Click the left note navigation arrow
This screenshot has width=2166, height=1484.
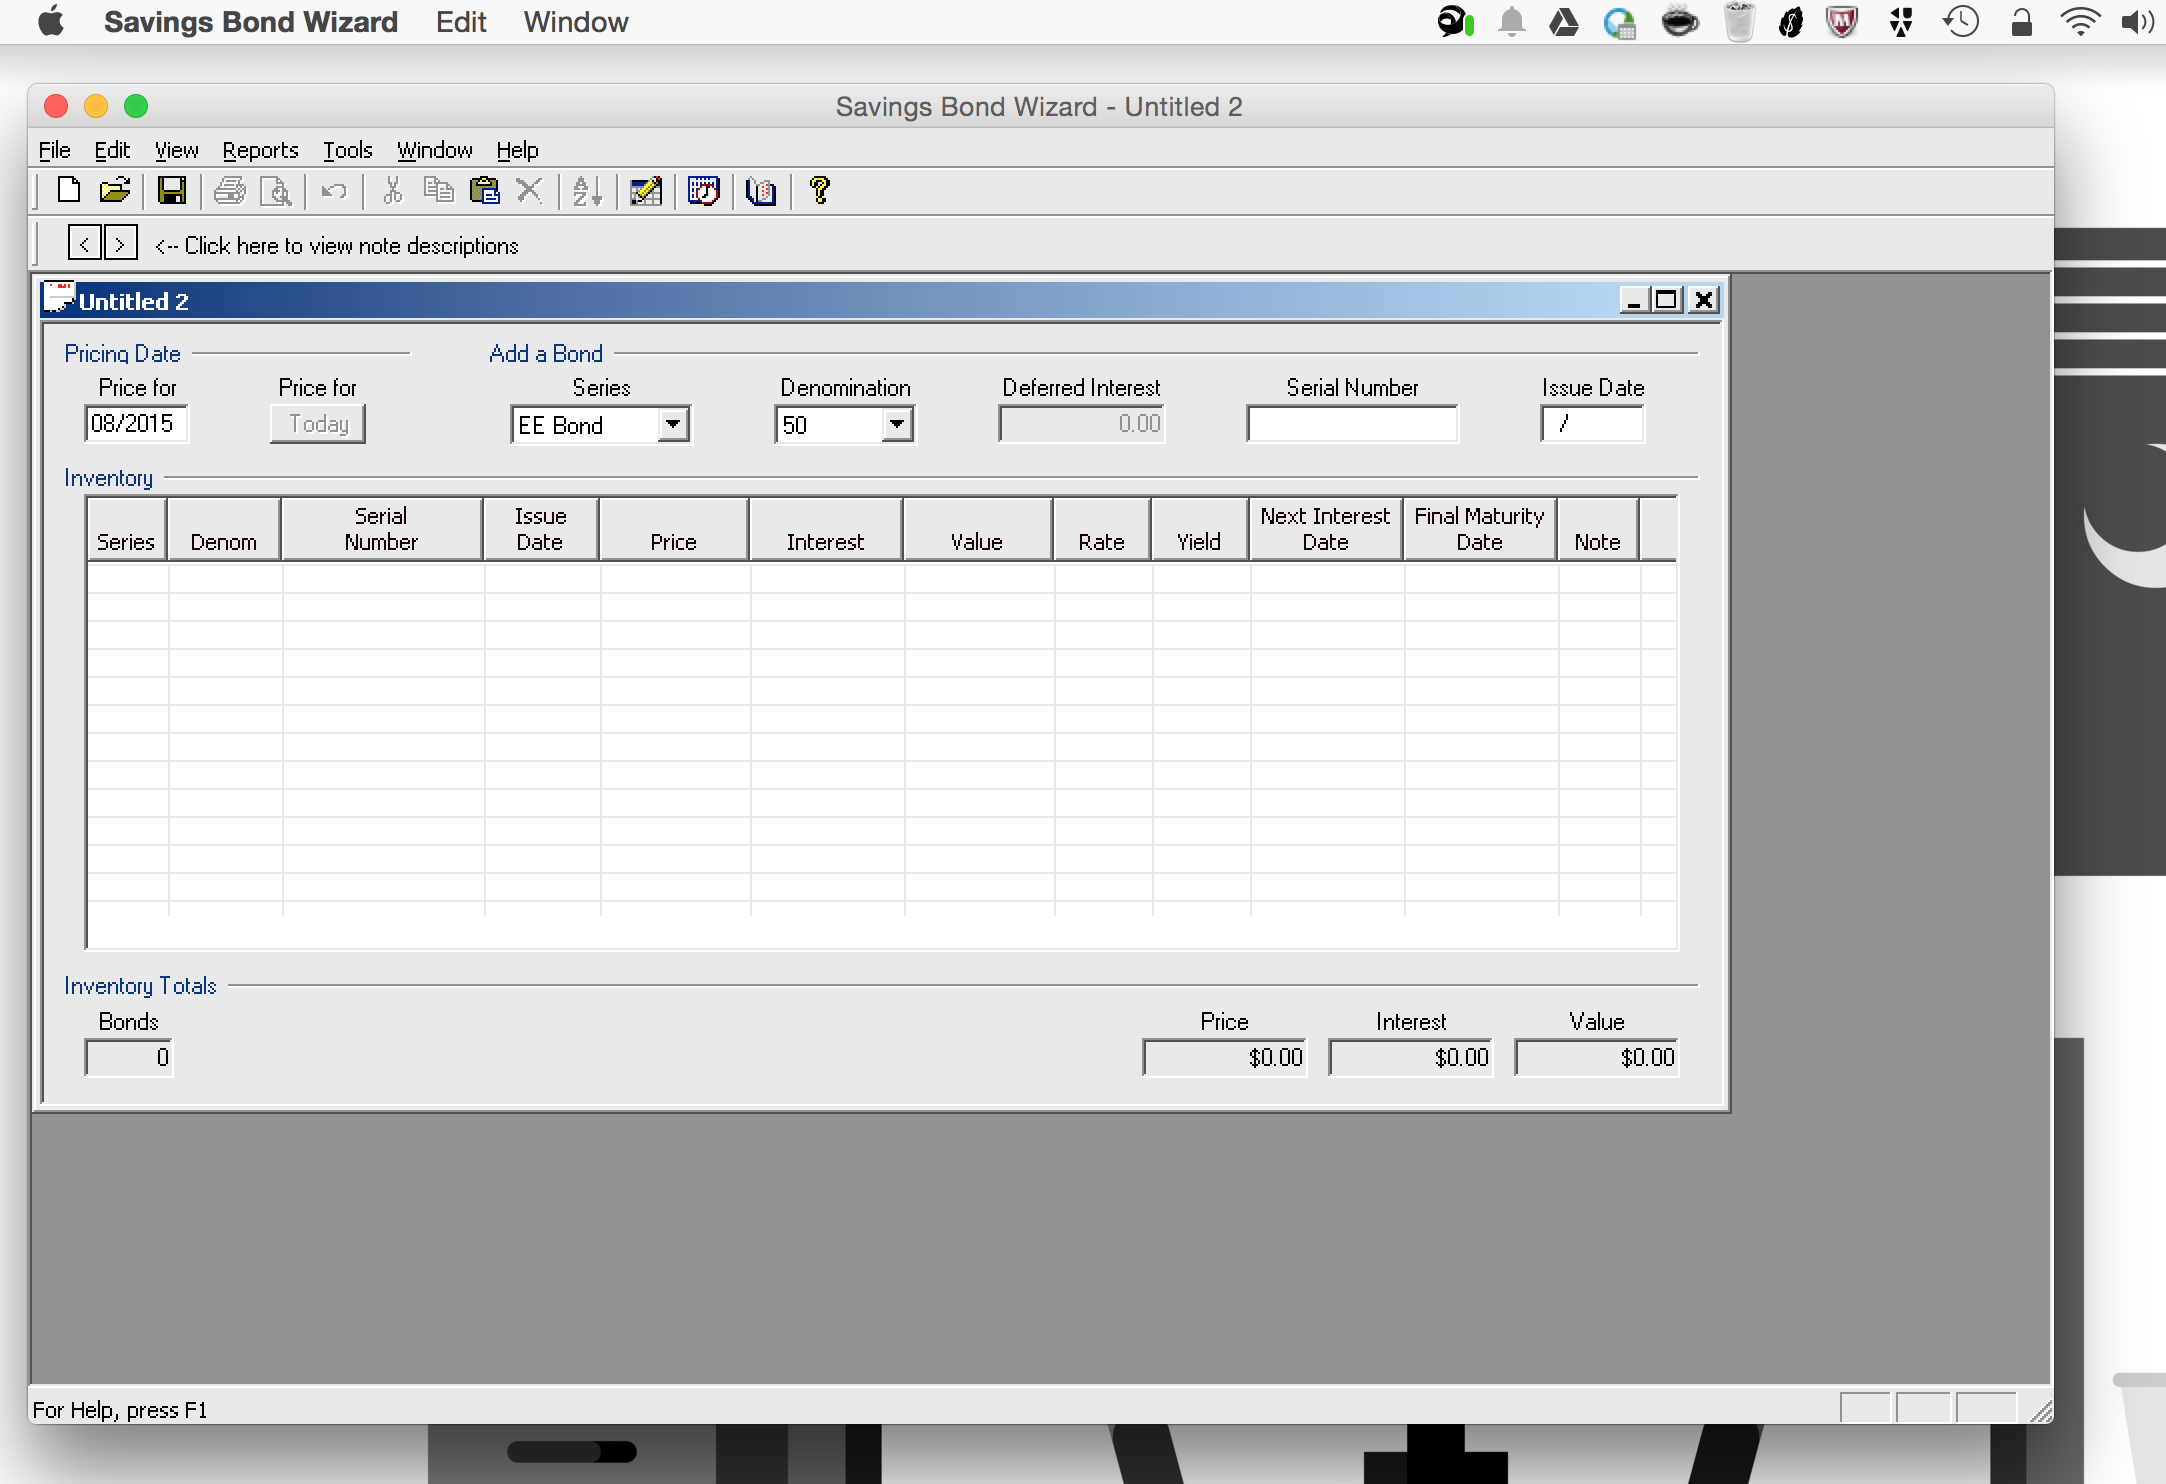pyautogui.click(x=84, y=242)
